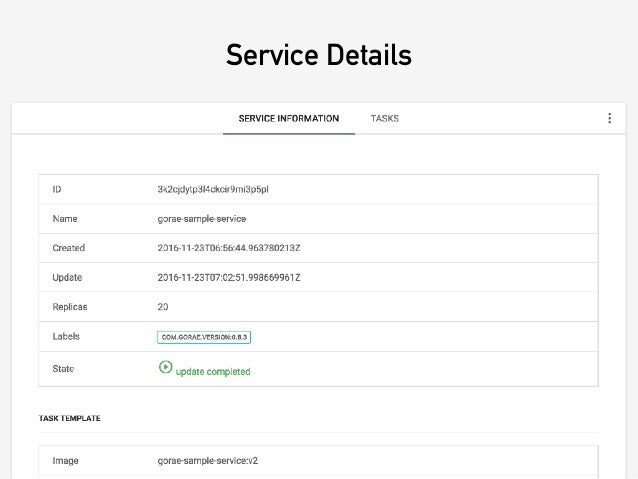Click the Created row label
Screen dimensions: 638x479
(68, 247)
